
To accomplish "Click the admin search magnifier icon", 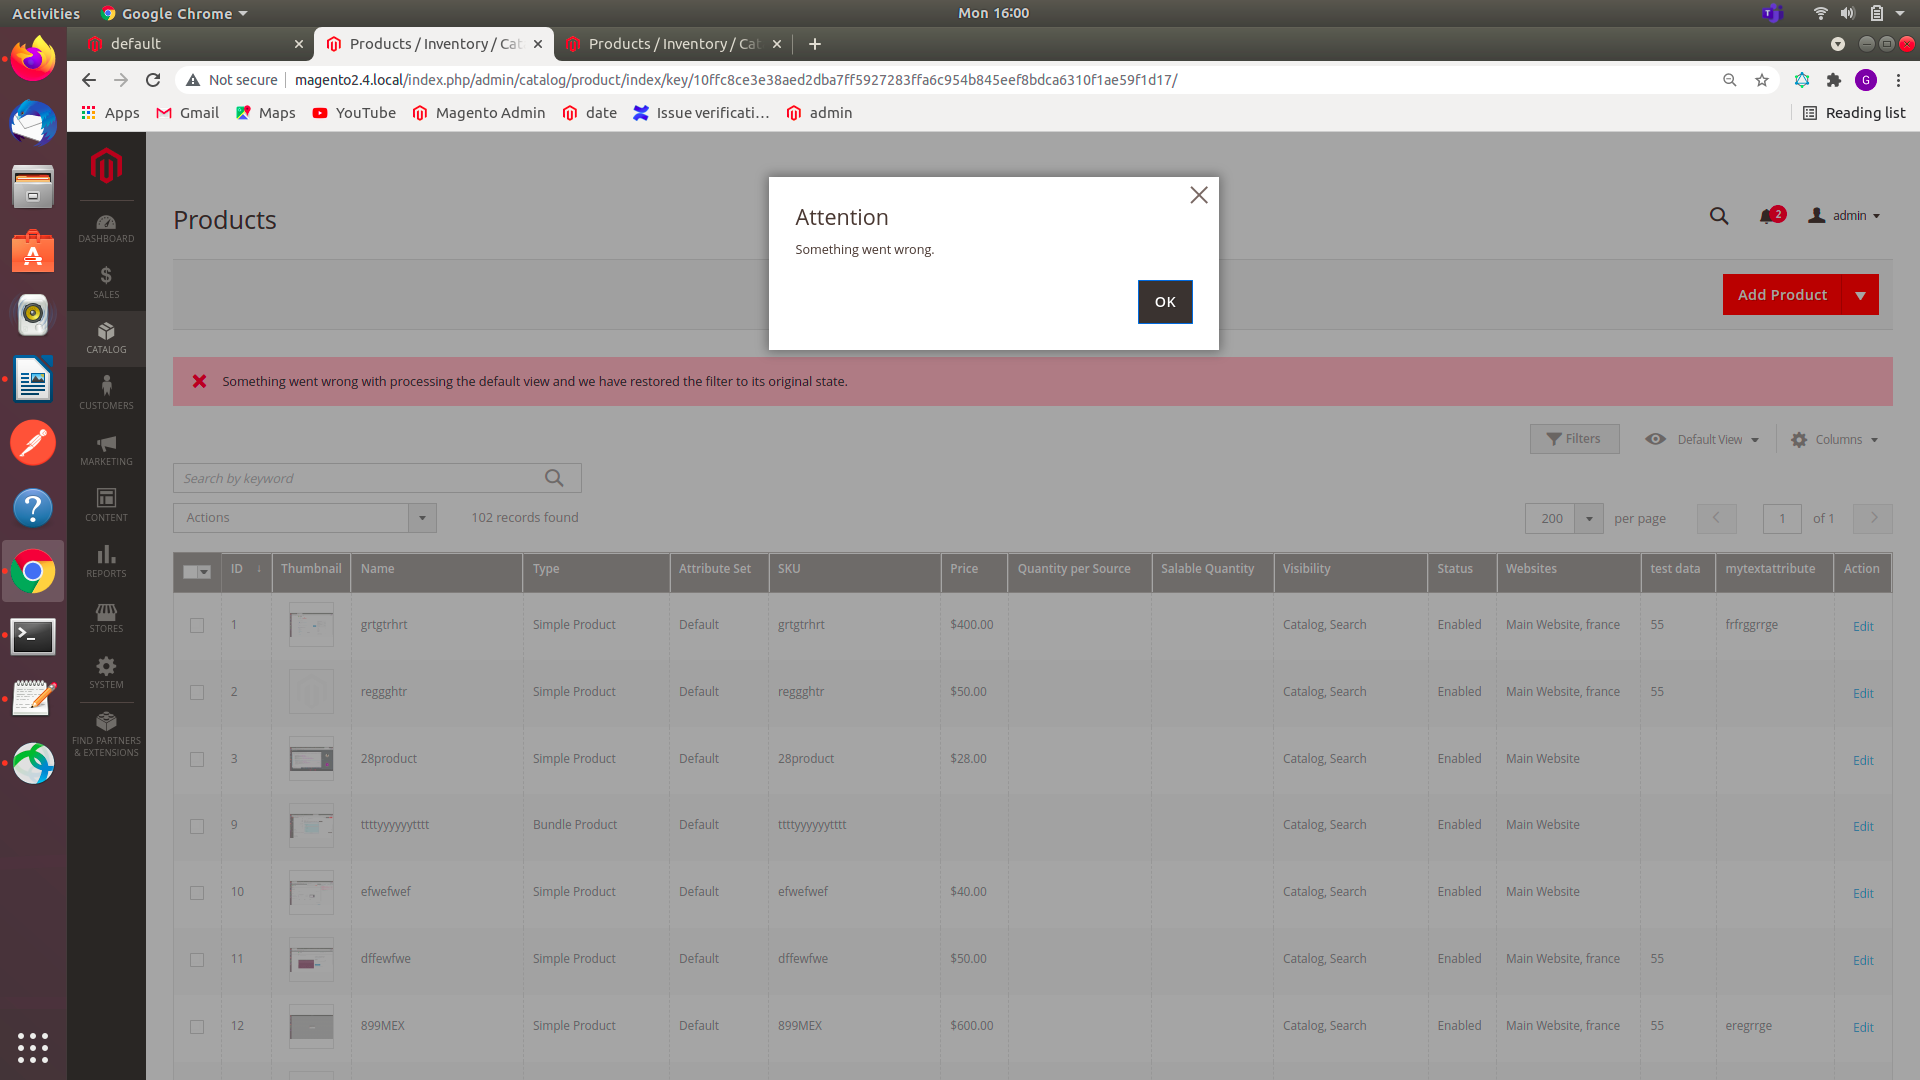I will (x=1719, y=215).
